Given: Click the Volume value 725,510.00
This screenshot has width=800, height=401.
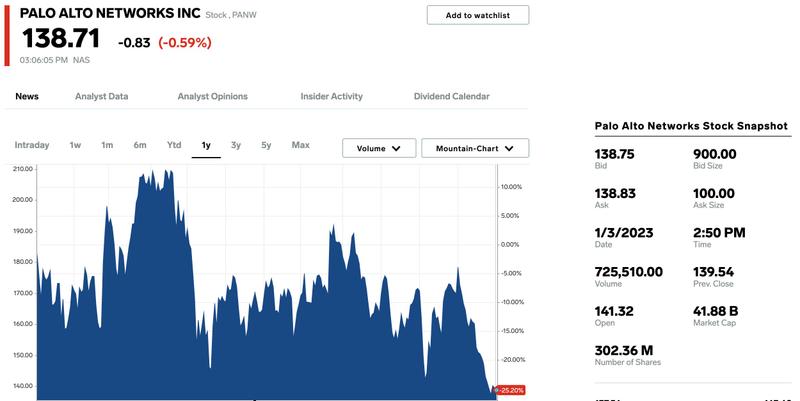Looking at the screenshot, I should [x=629, y=272].
